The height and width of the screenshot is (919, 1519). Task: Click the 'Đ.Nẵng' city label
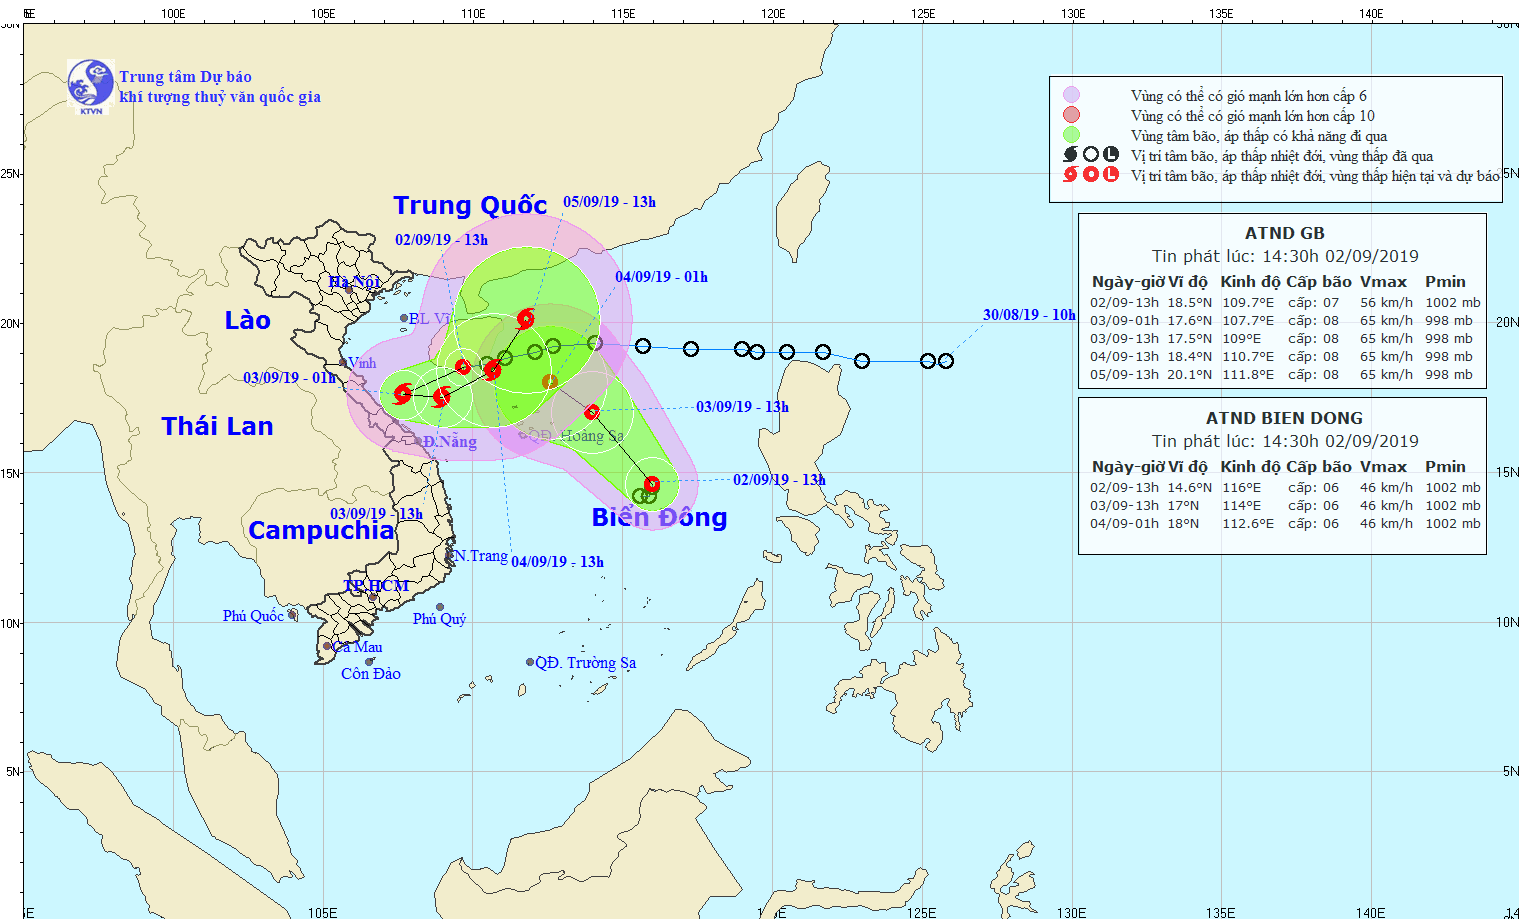(x=449, y=441)
